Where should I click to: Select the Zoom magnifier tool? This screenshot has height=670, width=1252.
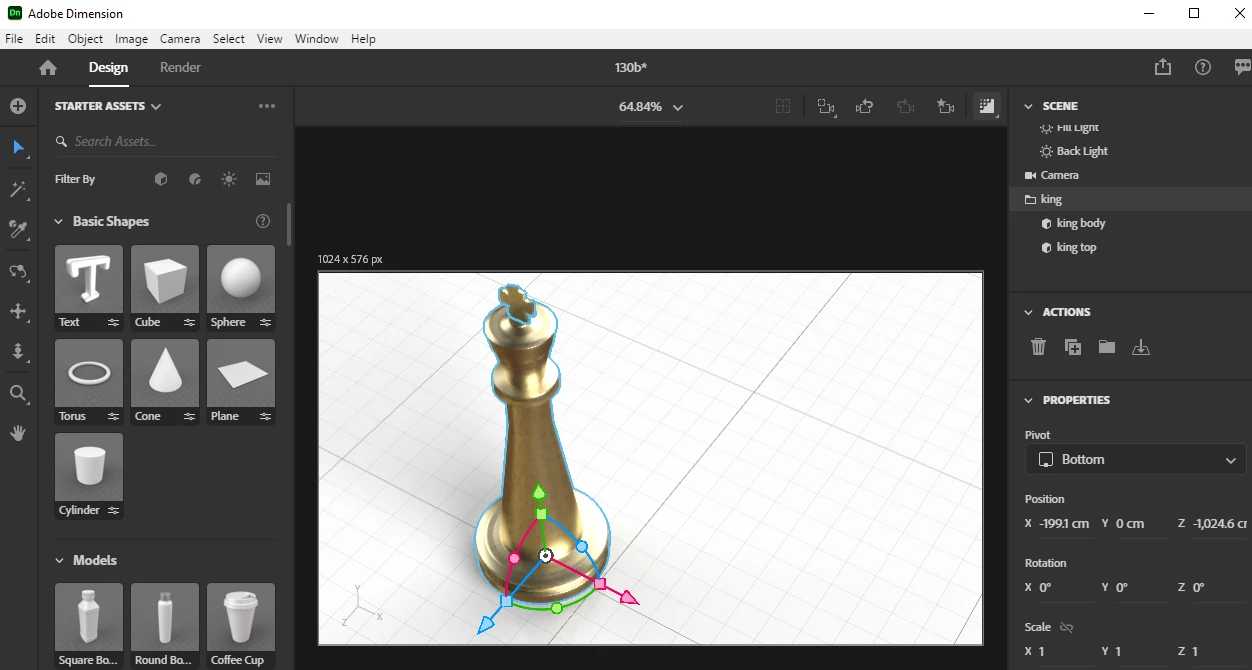[18, 393]
